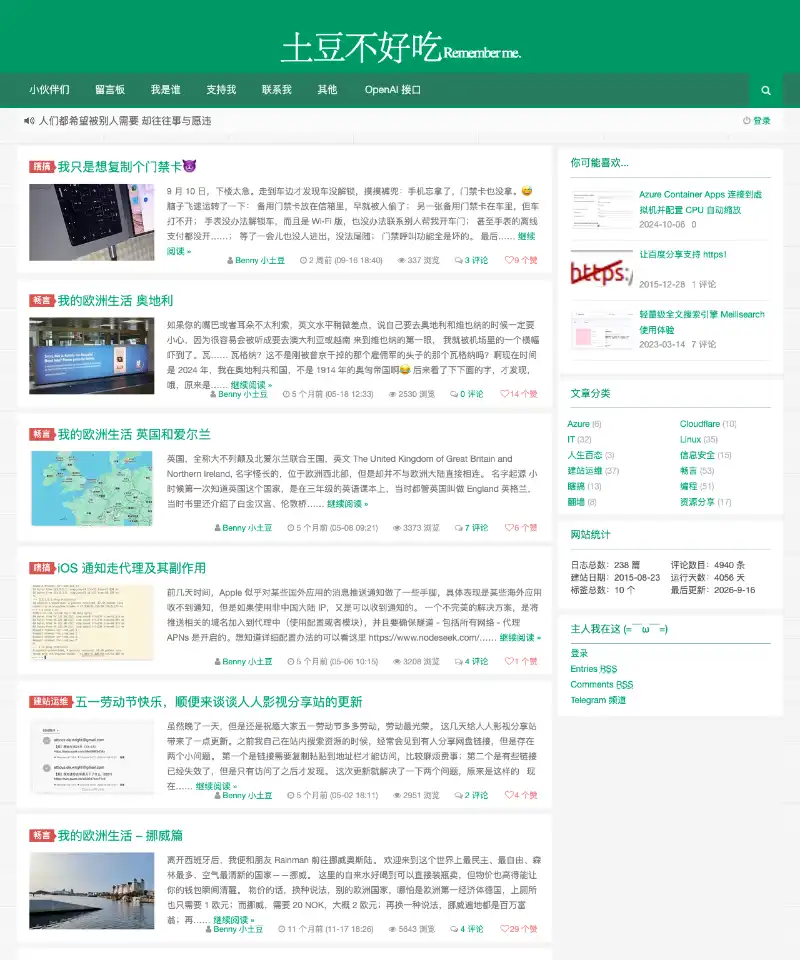Open the 联系我 menu item
The width and height of the screenshot is (800, 960).
[277, 89]
